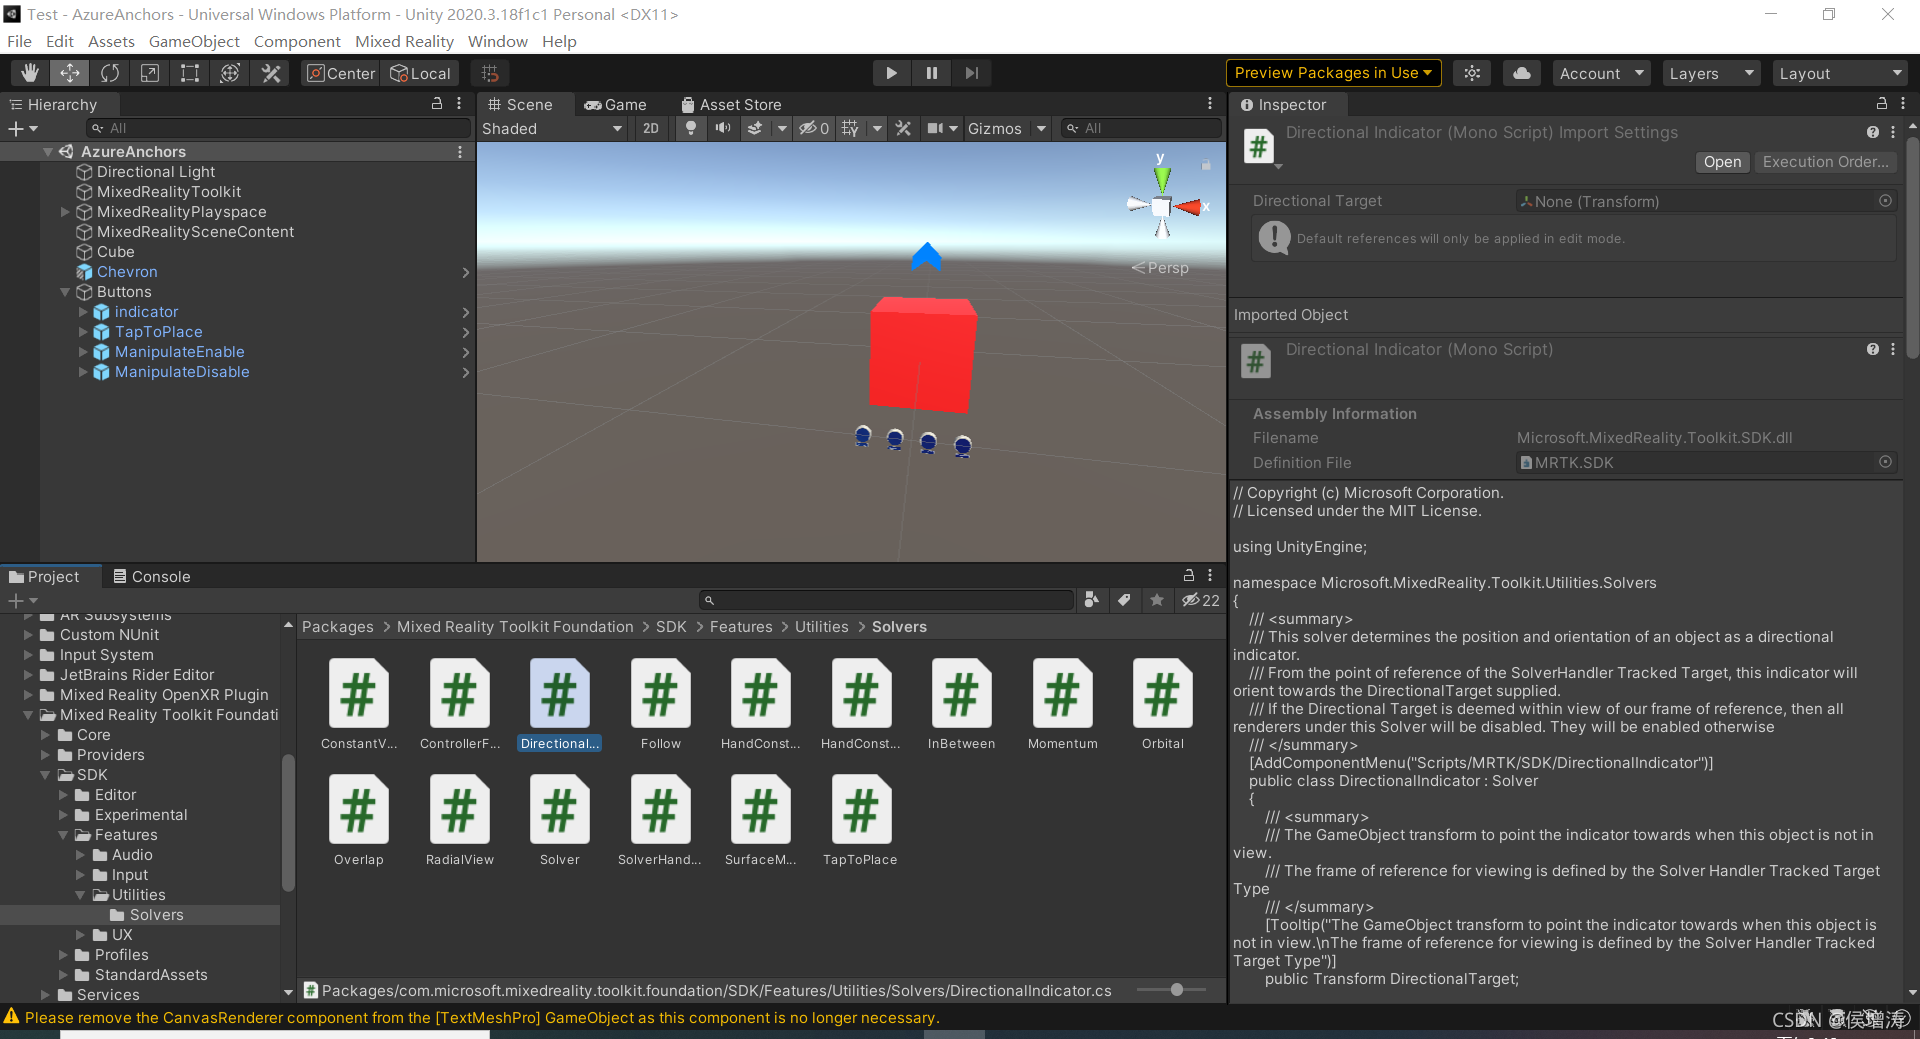Image resolution: width=1920 pixels, height=1039 pixels.
Task: Expand the TapToPlace prefab in Hierarchy
Action: (83, 332)
